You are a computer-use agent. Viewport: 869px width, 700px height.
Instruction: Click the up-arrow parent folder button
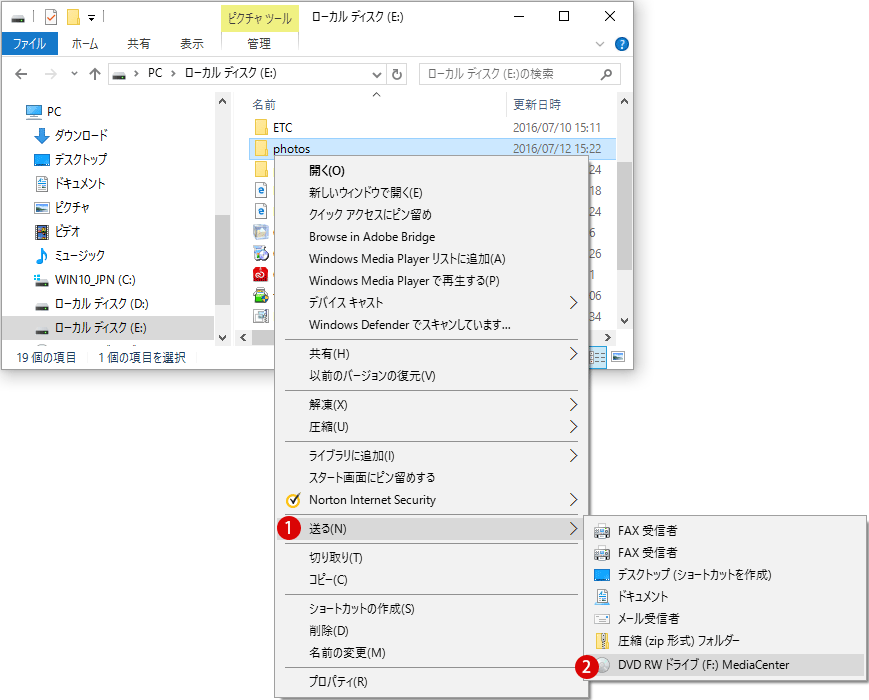(95, 74)
